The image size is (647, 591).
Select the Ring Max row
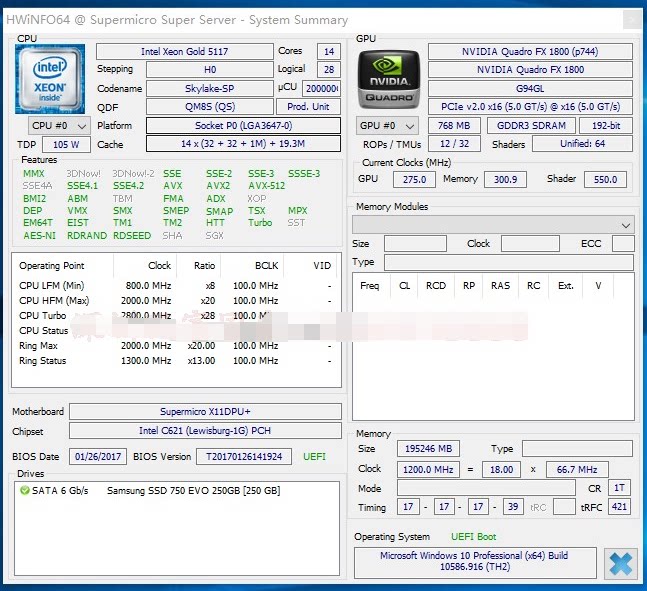click(176, 345)
